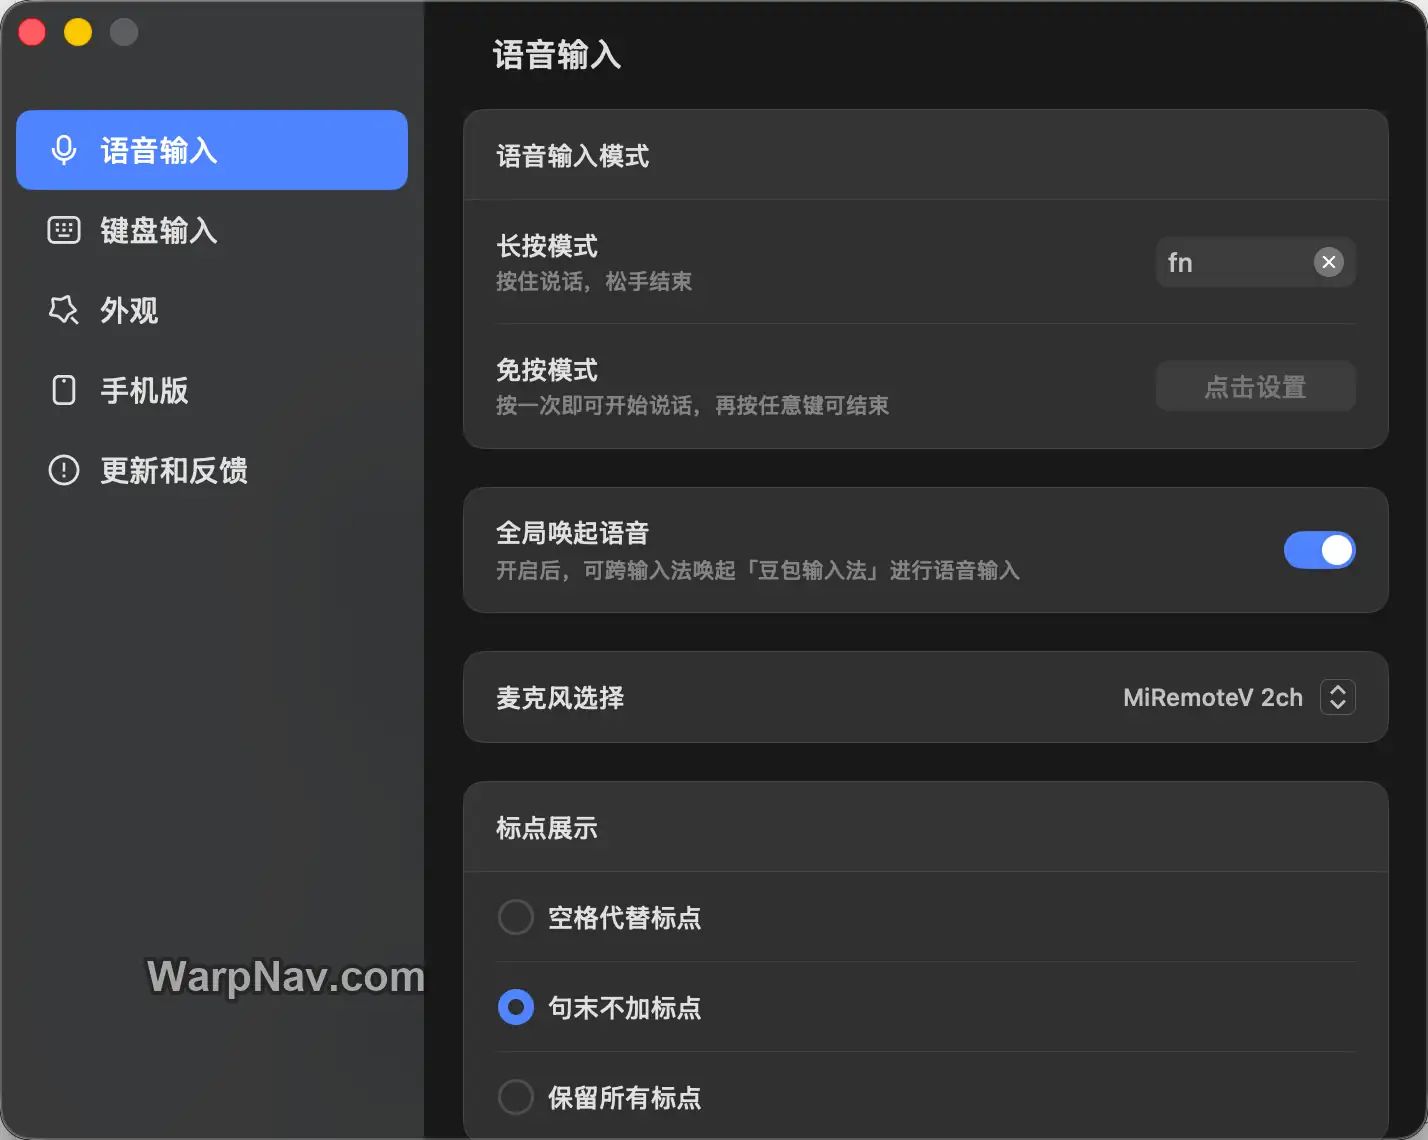Click the 麦克风选择 label

[x=560, y=697]
